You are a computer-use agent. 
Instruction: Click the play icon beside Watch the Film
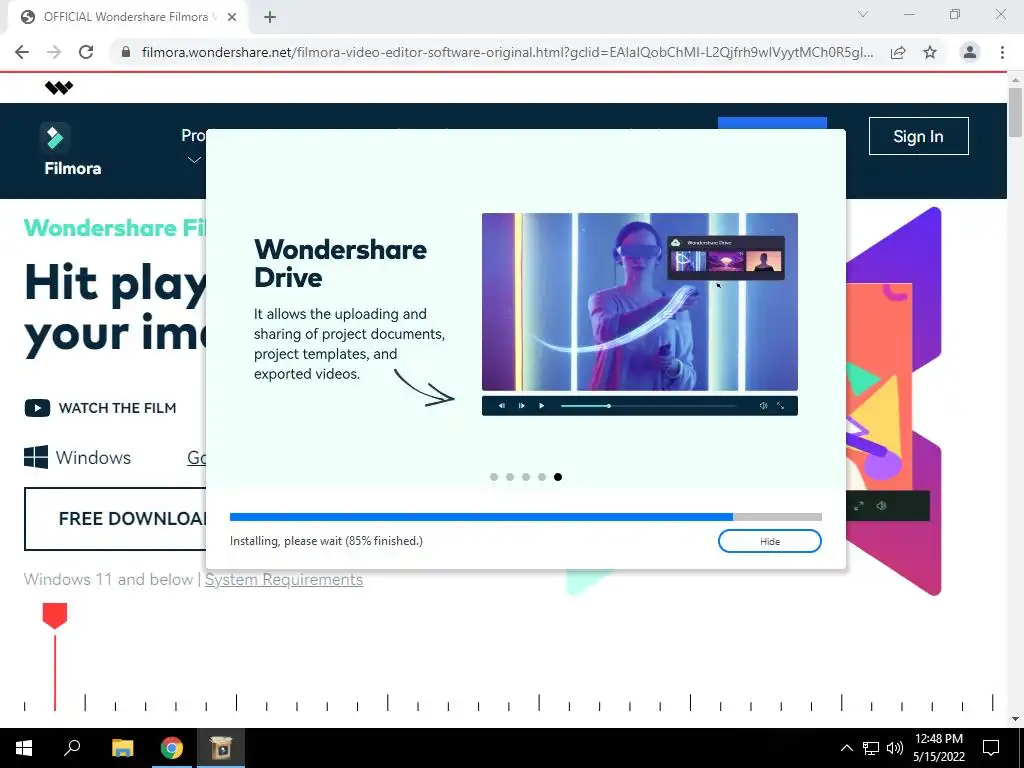point(37,408)
